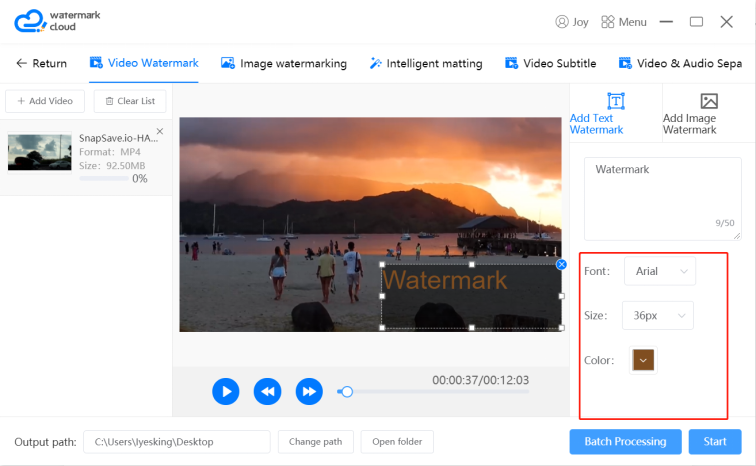756x466 pixels.
Task: Click the Change path button
Action: coord(316,442)
